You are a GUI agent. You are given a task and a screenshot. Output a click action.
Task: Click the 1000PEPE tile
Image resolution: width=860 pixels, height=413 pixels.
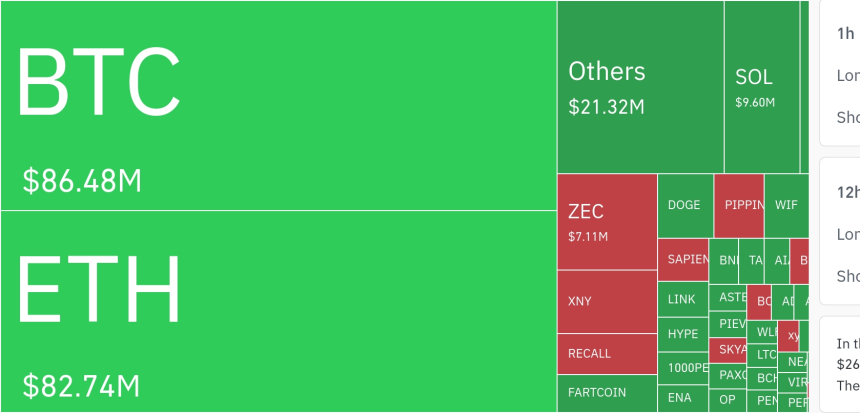tap(682, 367)
